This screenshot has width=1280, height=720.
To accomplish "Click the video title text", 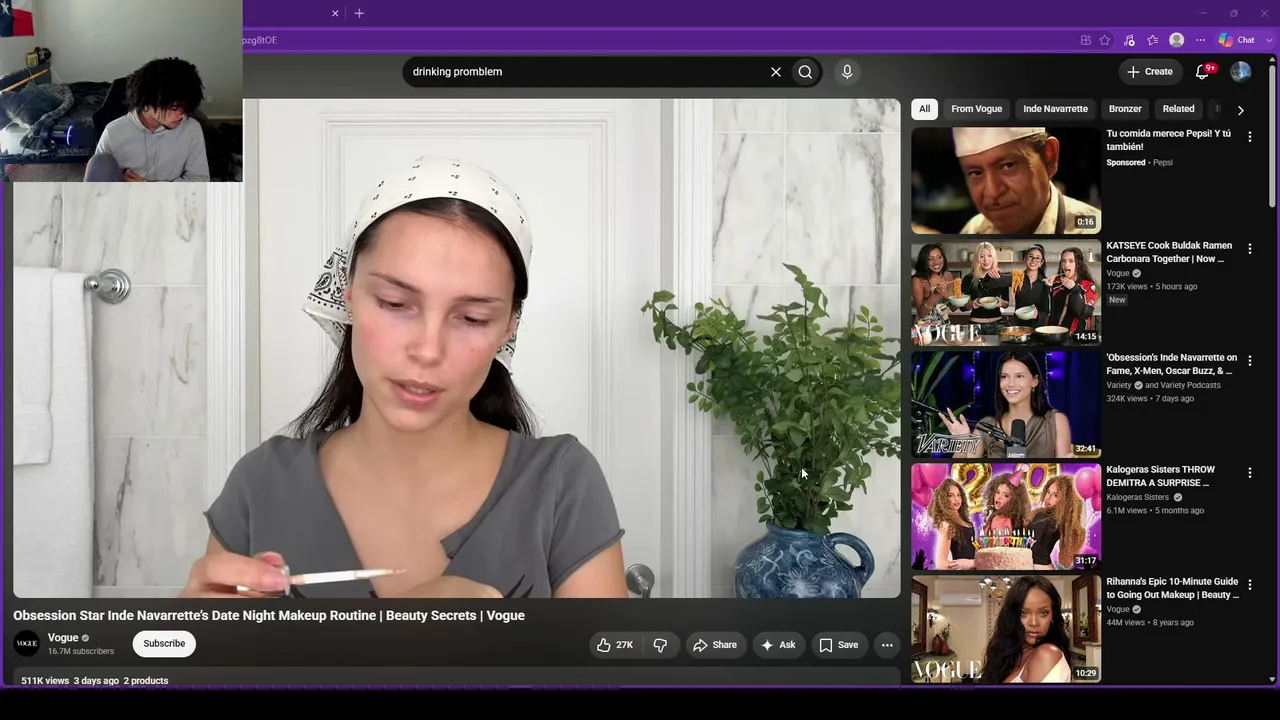I will 269,615.
